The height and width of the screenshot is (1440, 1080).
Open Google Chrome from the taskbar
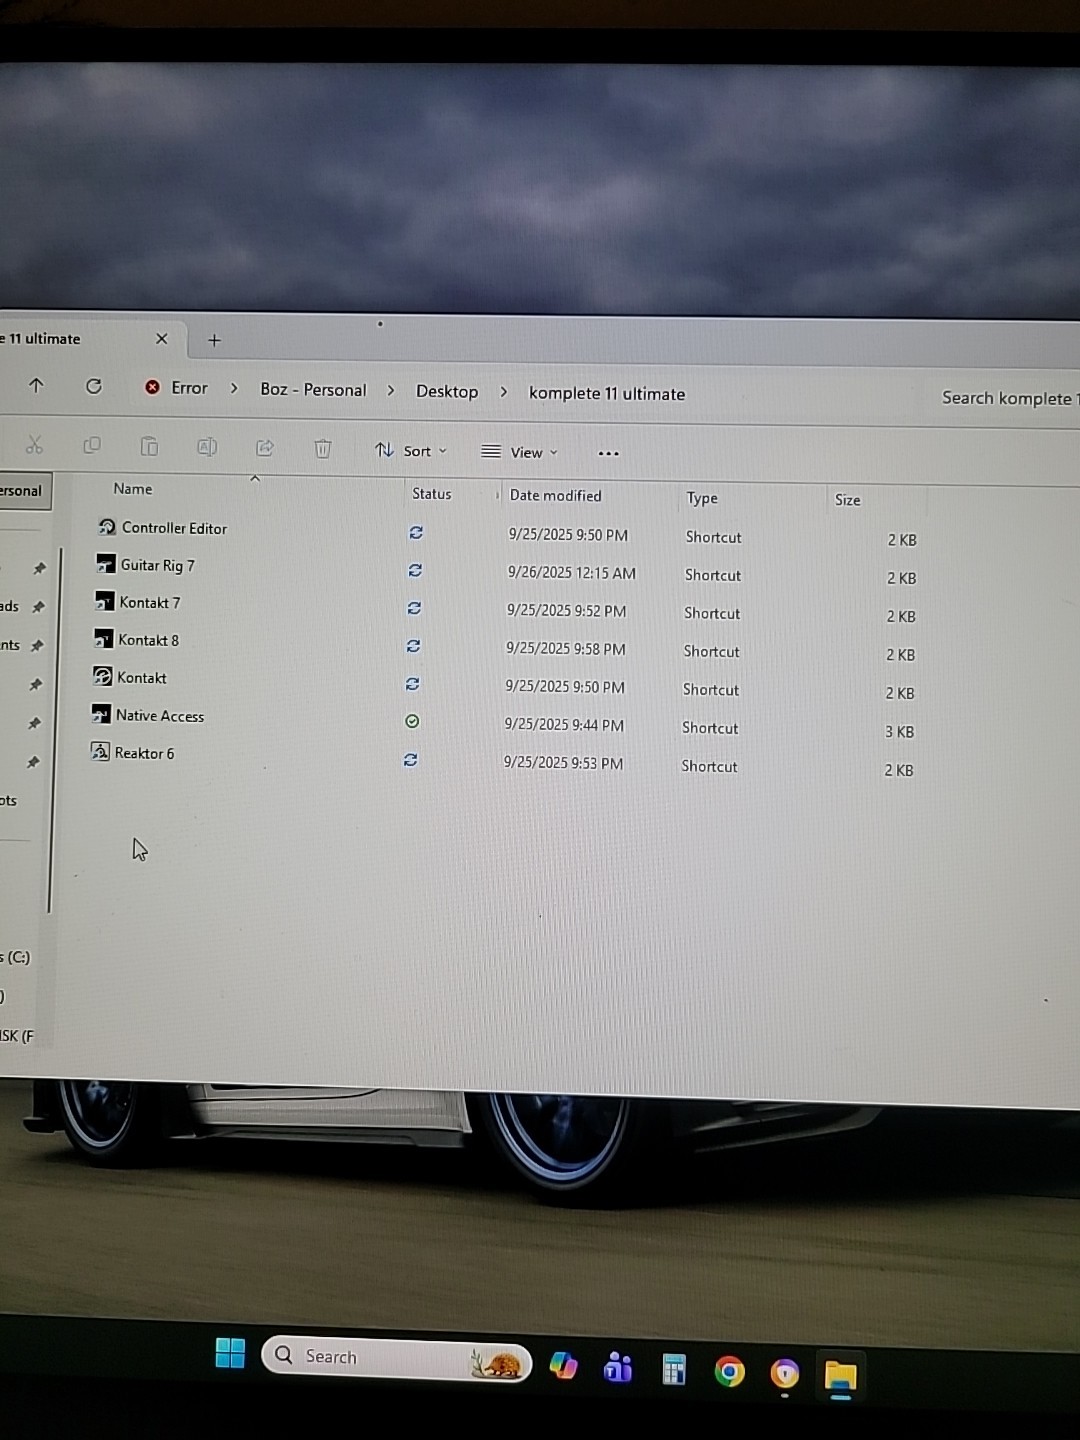click(729, 1371)
